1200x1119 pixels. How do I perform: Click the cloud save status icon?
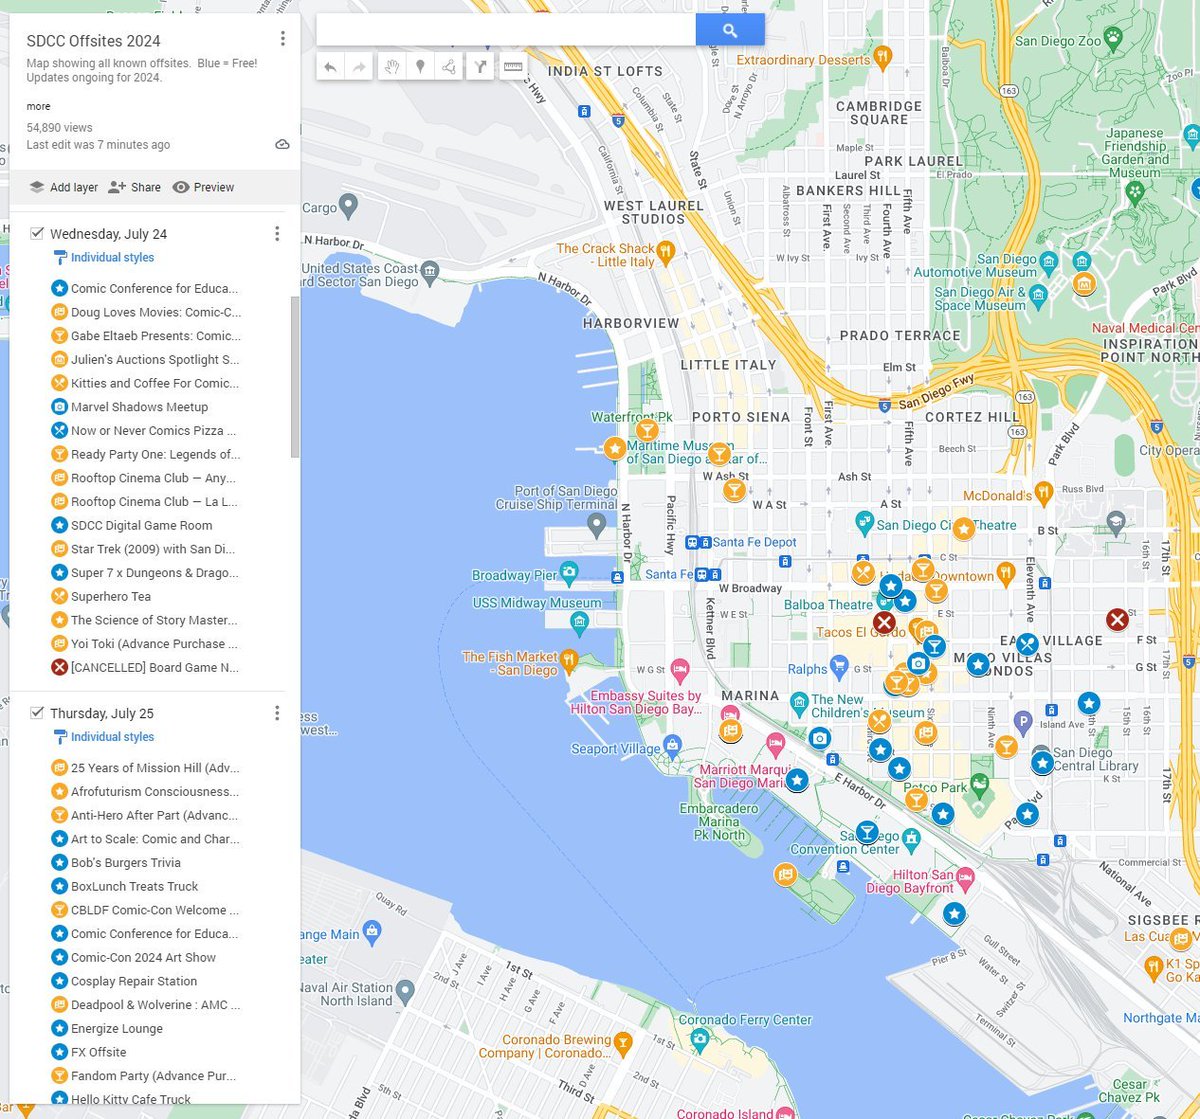(281, 144)
